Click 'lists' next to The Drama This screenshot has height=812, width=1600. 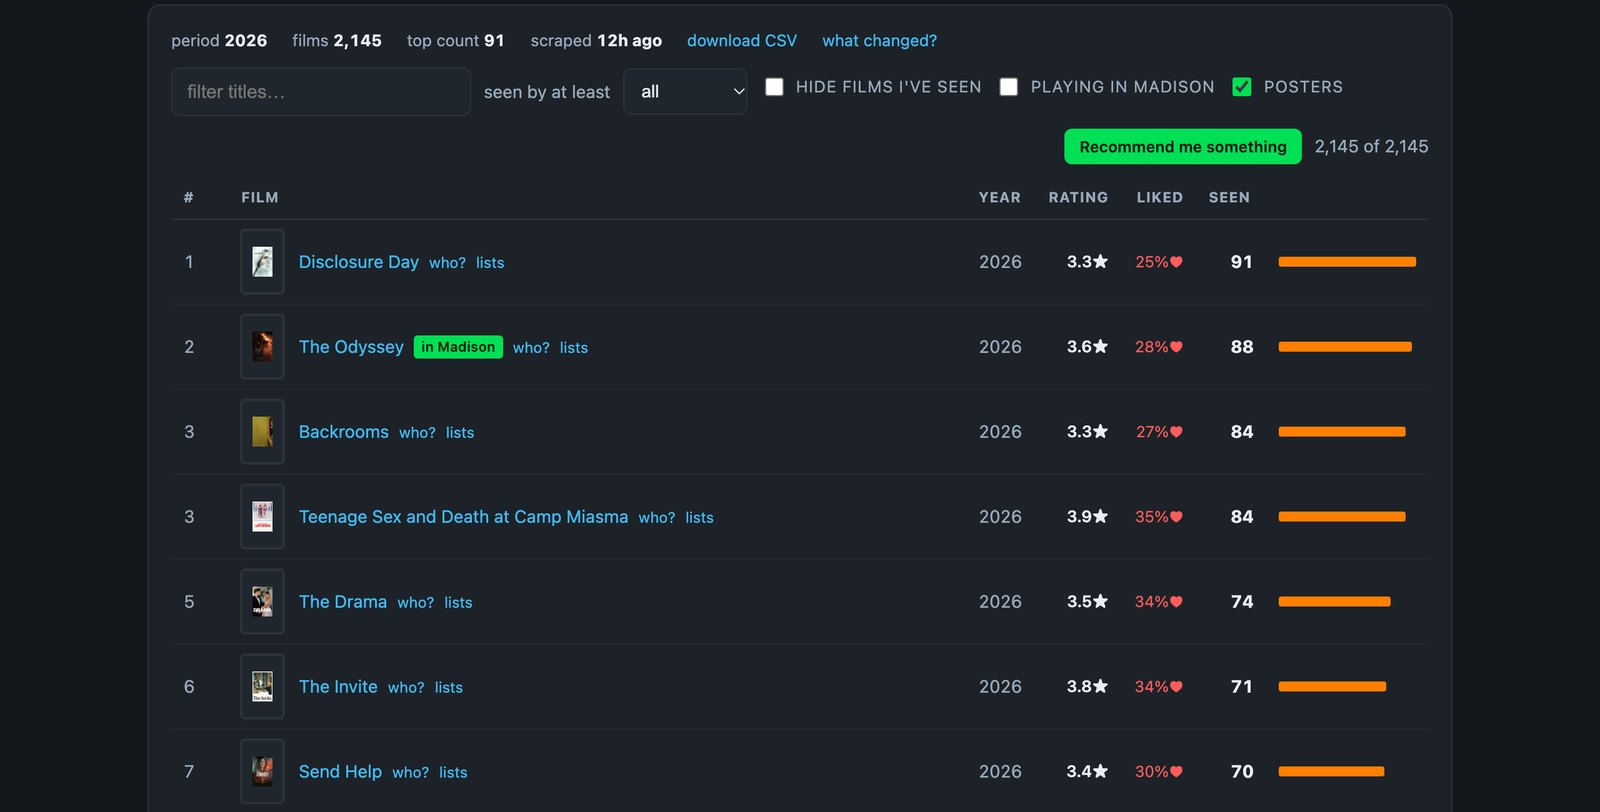click(458, 603)
